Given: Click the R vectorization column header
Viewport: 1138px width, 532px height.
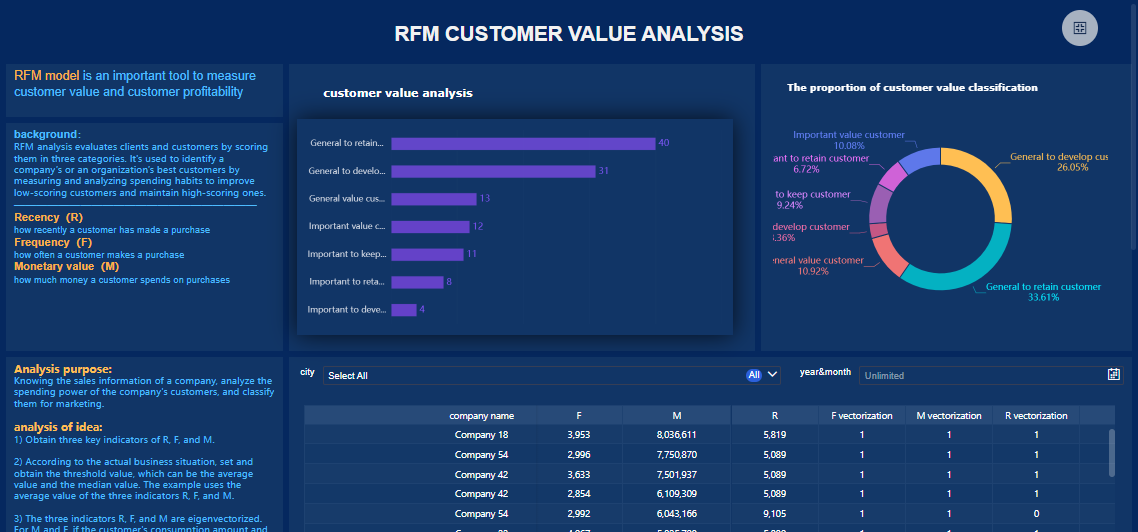Looking at the screenshot, I should click(x=1036, y=416).
